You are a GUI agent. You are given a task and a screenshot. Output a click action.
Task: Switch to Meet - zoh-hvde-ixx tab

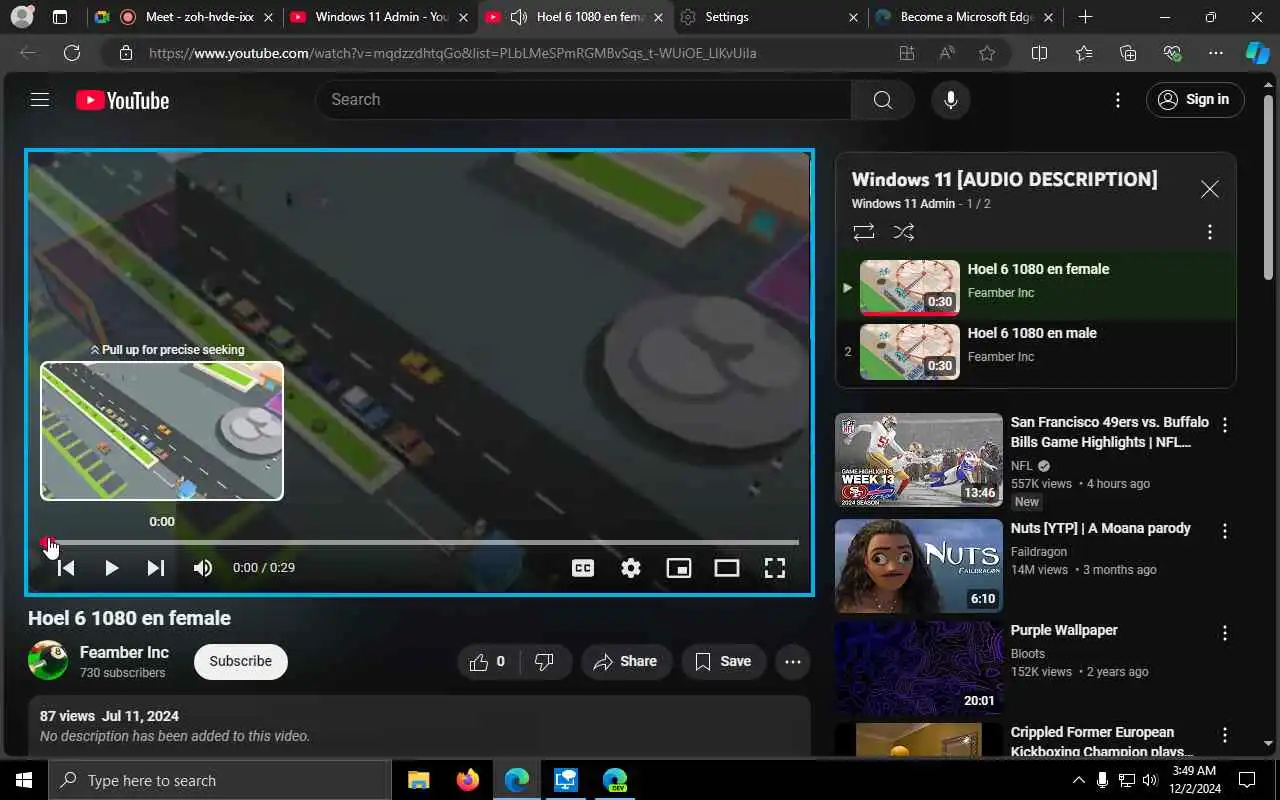tap(185, 17)
